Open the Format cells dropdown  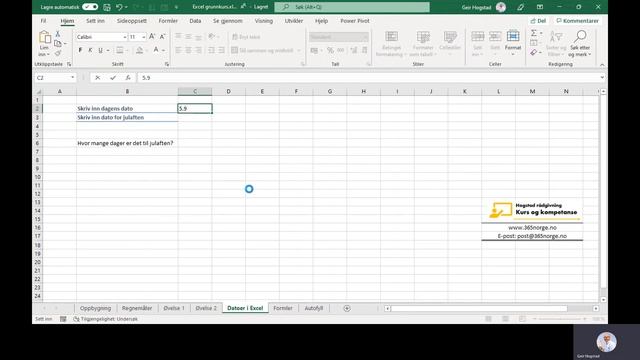click(513, 43)
